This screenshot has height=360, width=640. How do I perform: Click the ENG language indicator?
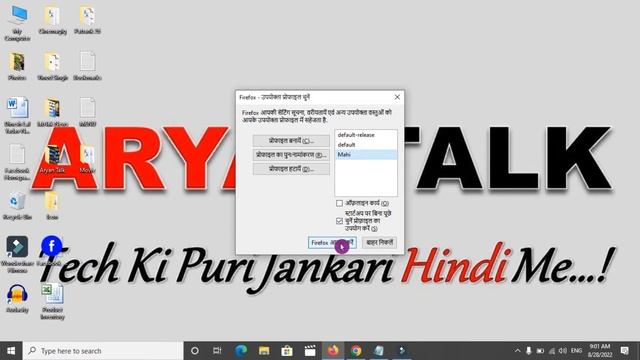pos(576,351)
